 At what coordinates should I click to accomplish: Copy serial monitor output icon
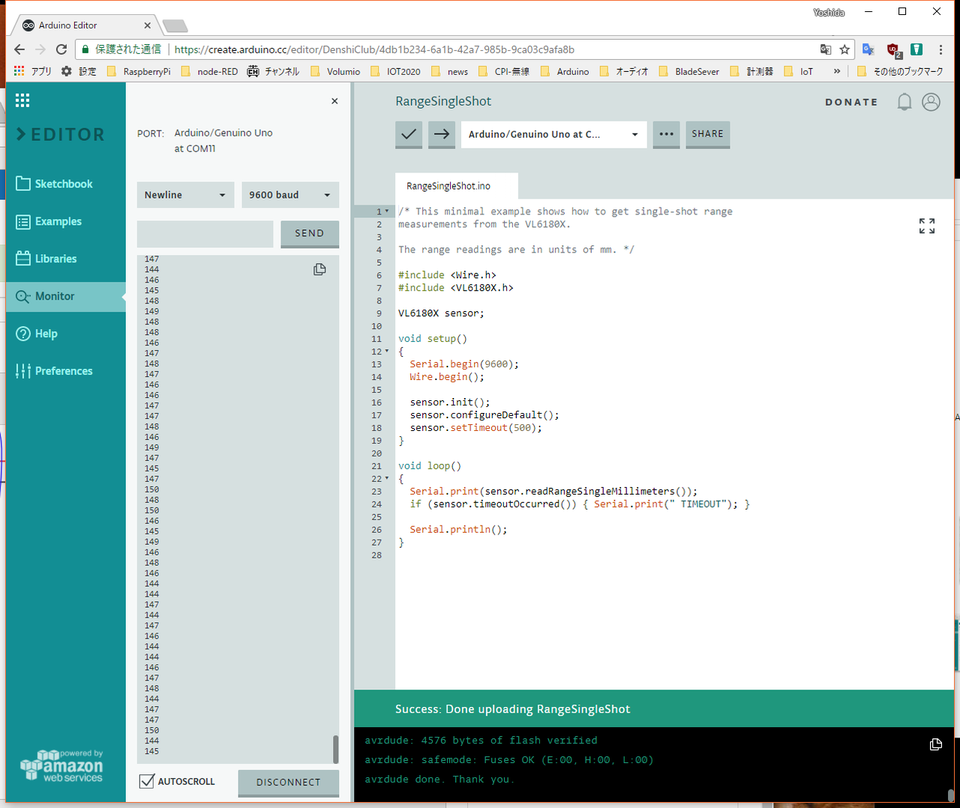[320, 269]
